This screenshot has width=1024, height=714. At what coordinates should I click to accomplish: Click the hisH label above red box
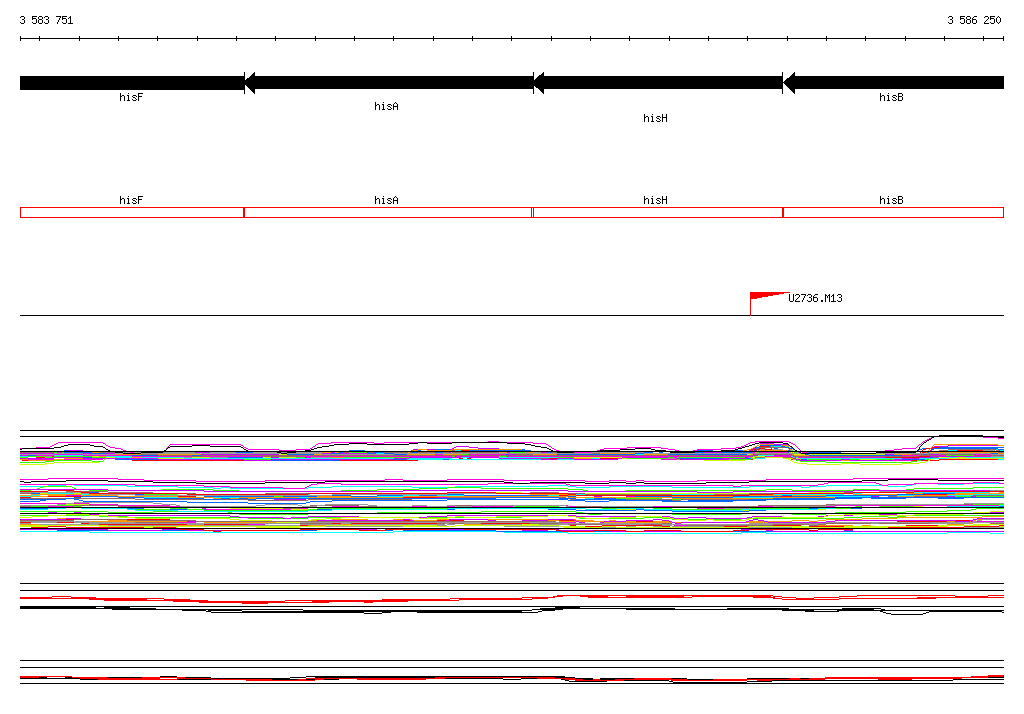click(x=655, y=200)
